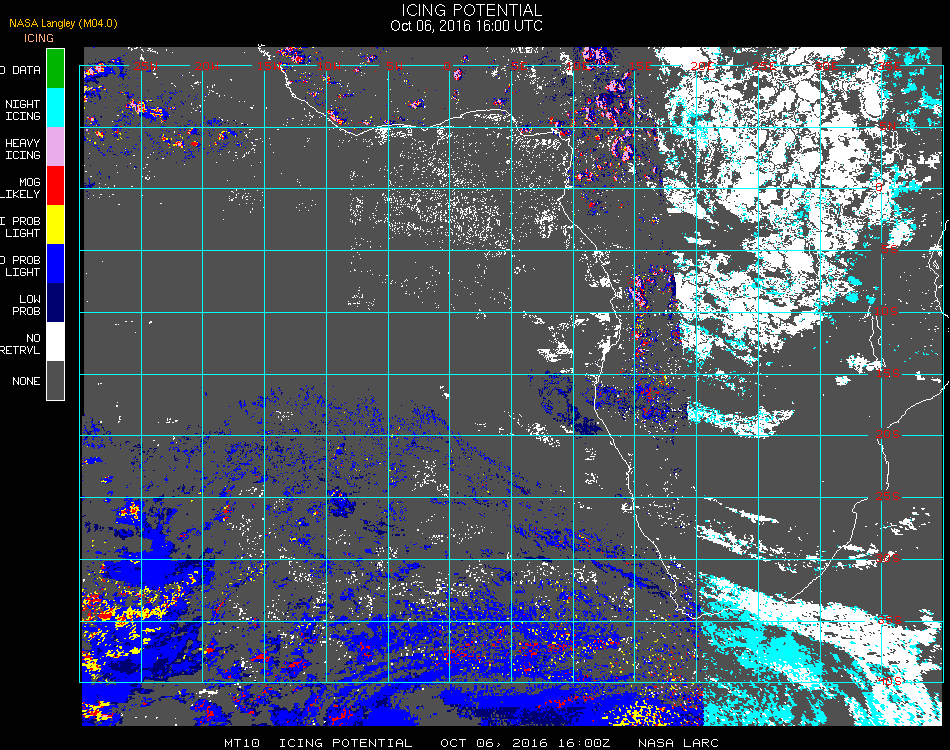Click the 'HEAVY ICING' legend label
Screen dimensions: 950x750
(23, 149)
